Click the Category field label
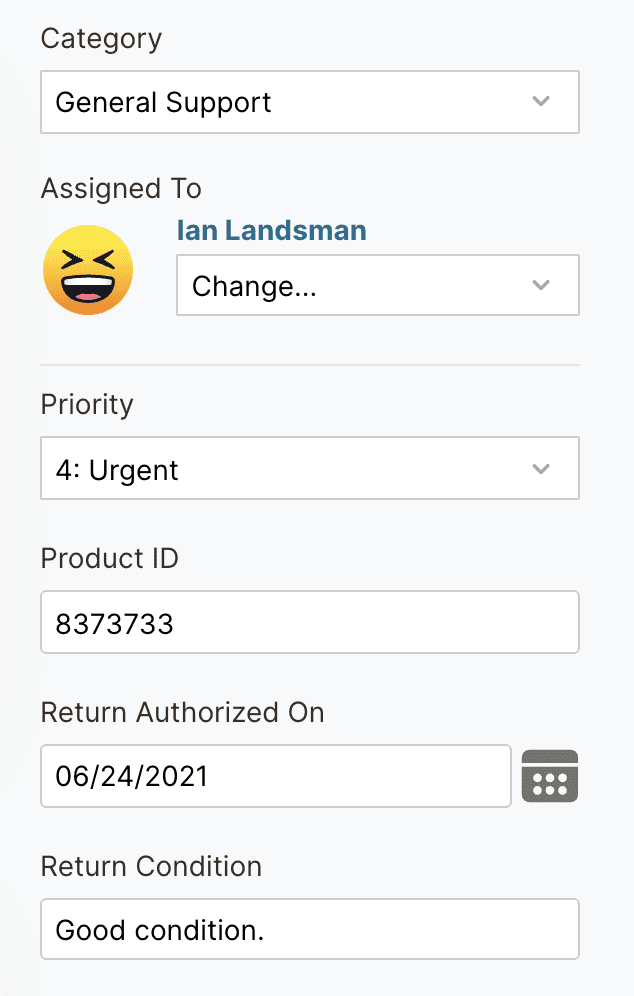 pos(101,40)
